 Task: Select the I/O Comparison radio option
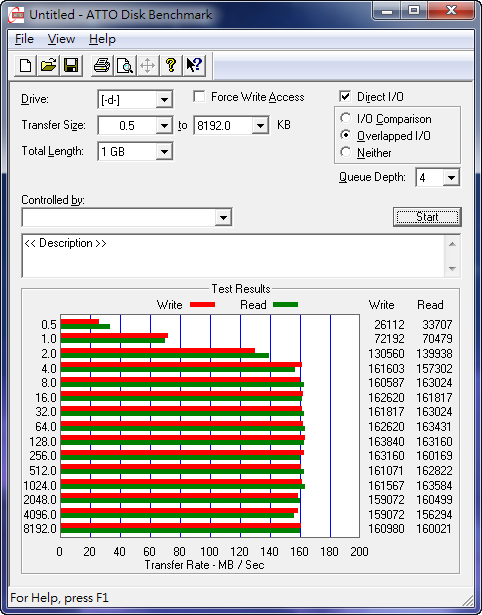(346, 118)
